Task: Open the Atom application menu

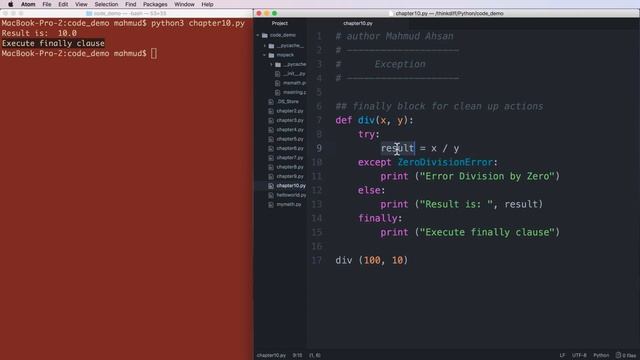Action: 28,4
